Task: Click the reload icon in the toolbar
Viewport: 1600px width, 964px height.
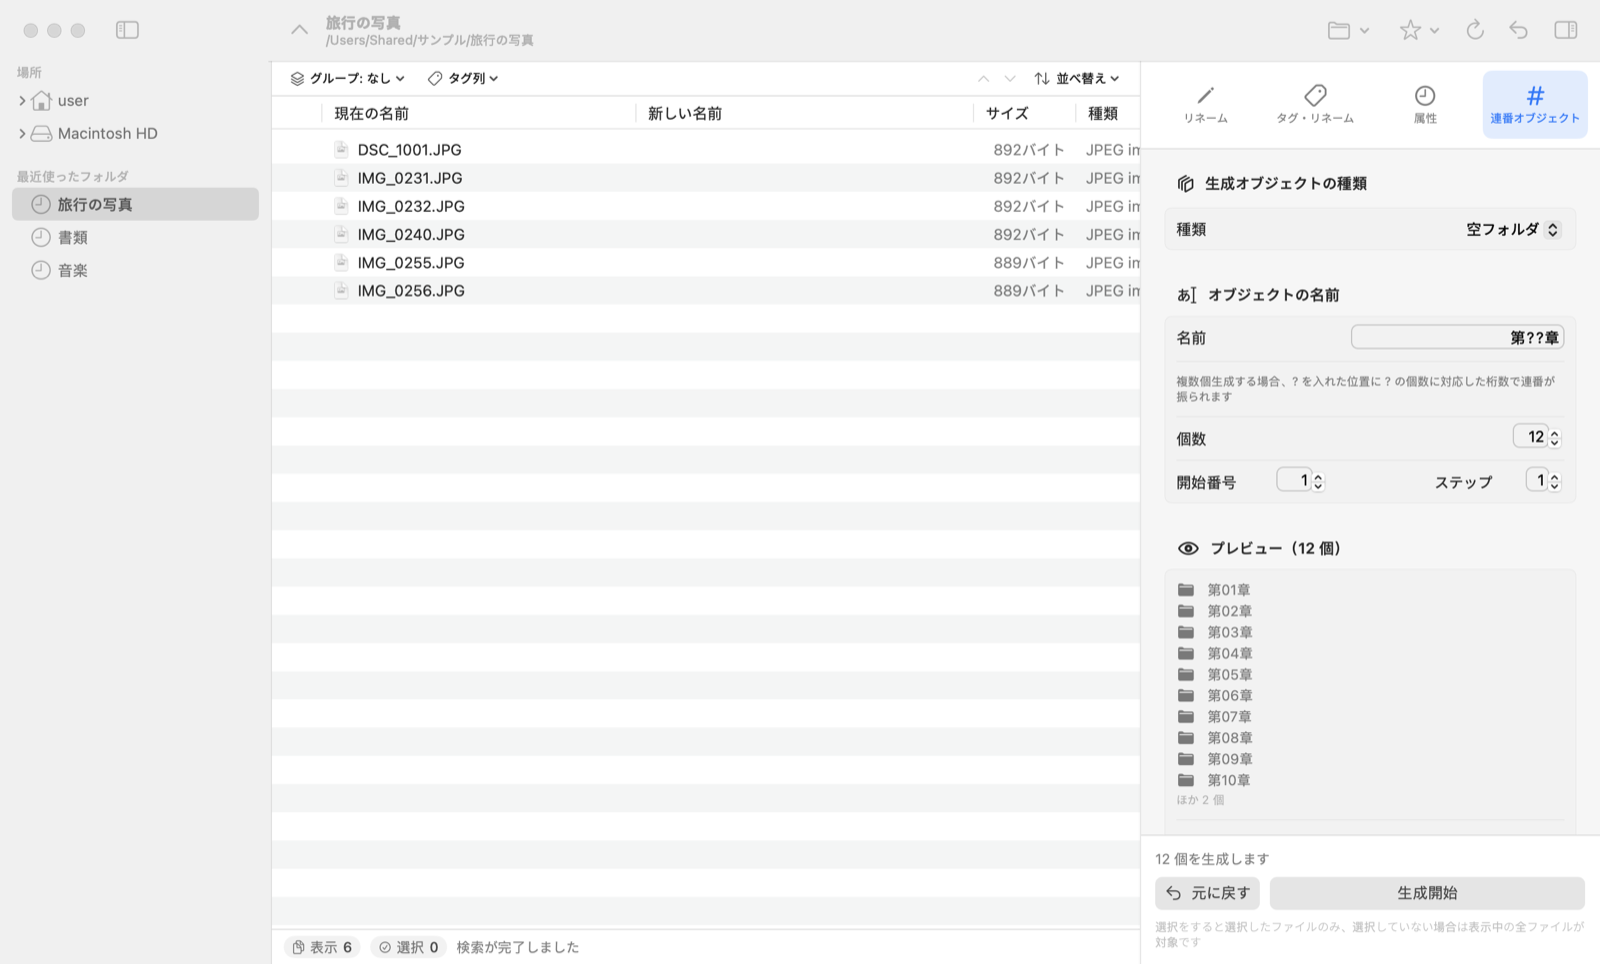Action: [1475, 30]
